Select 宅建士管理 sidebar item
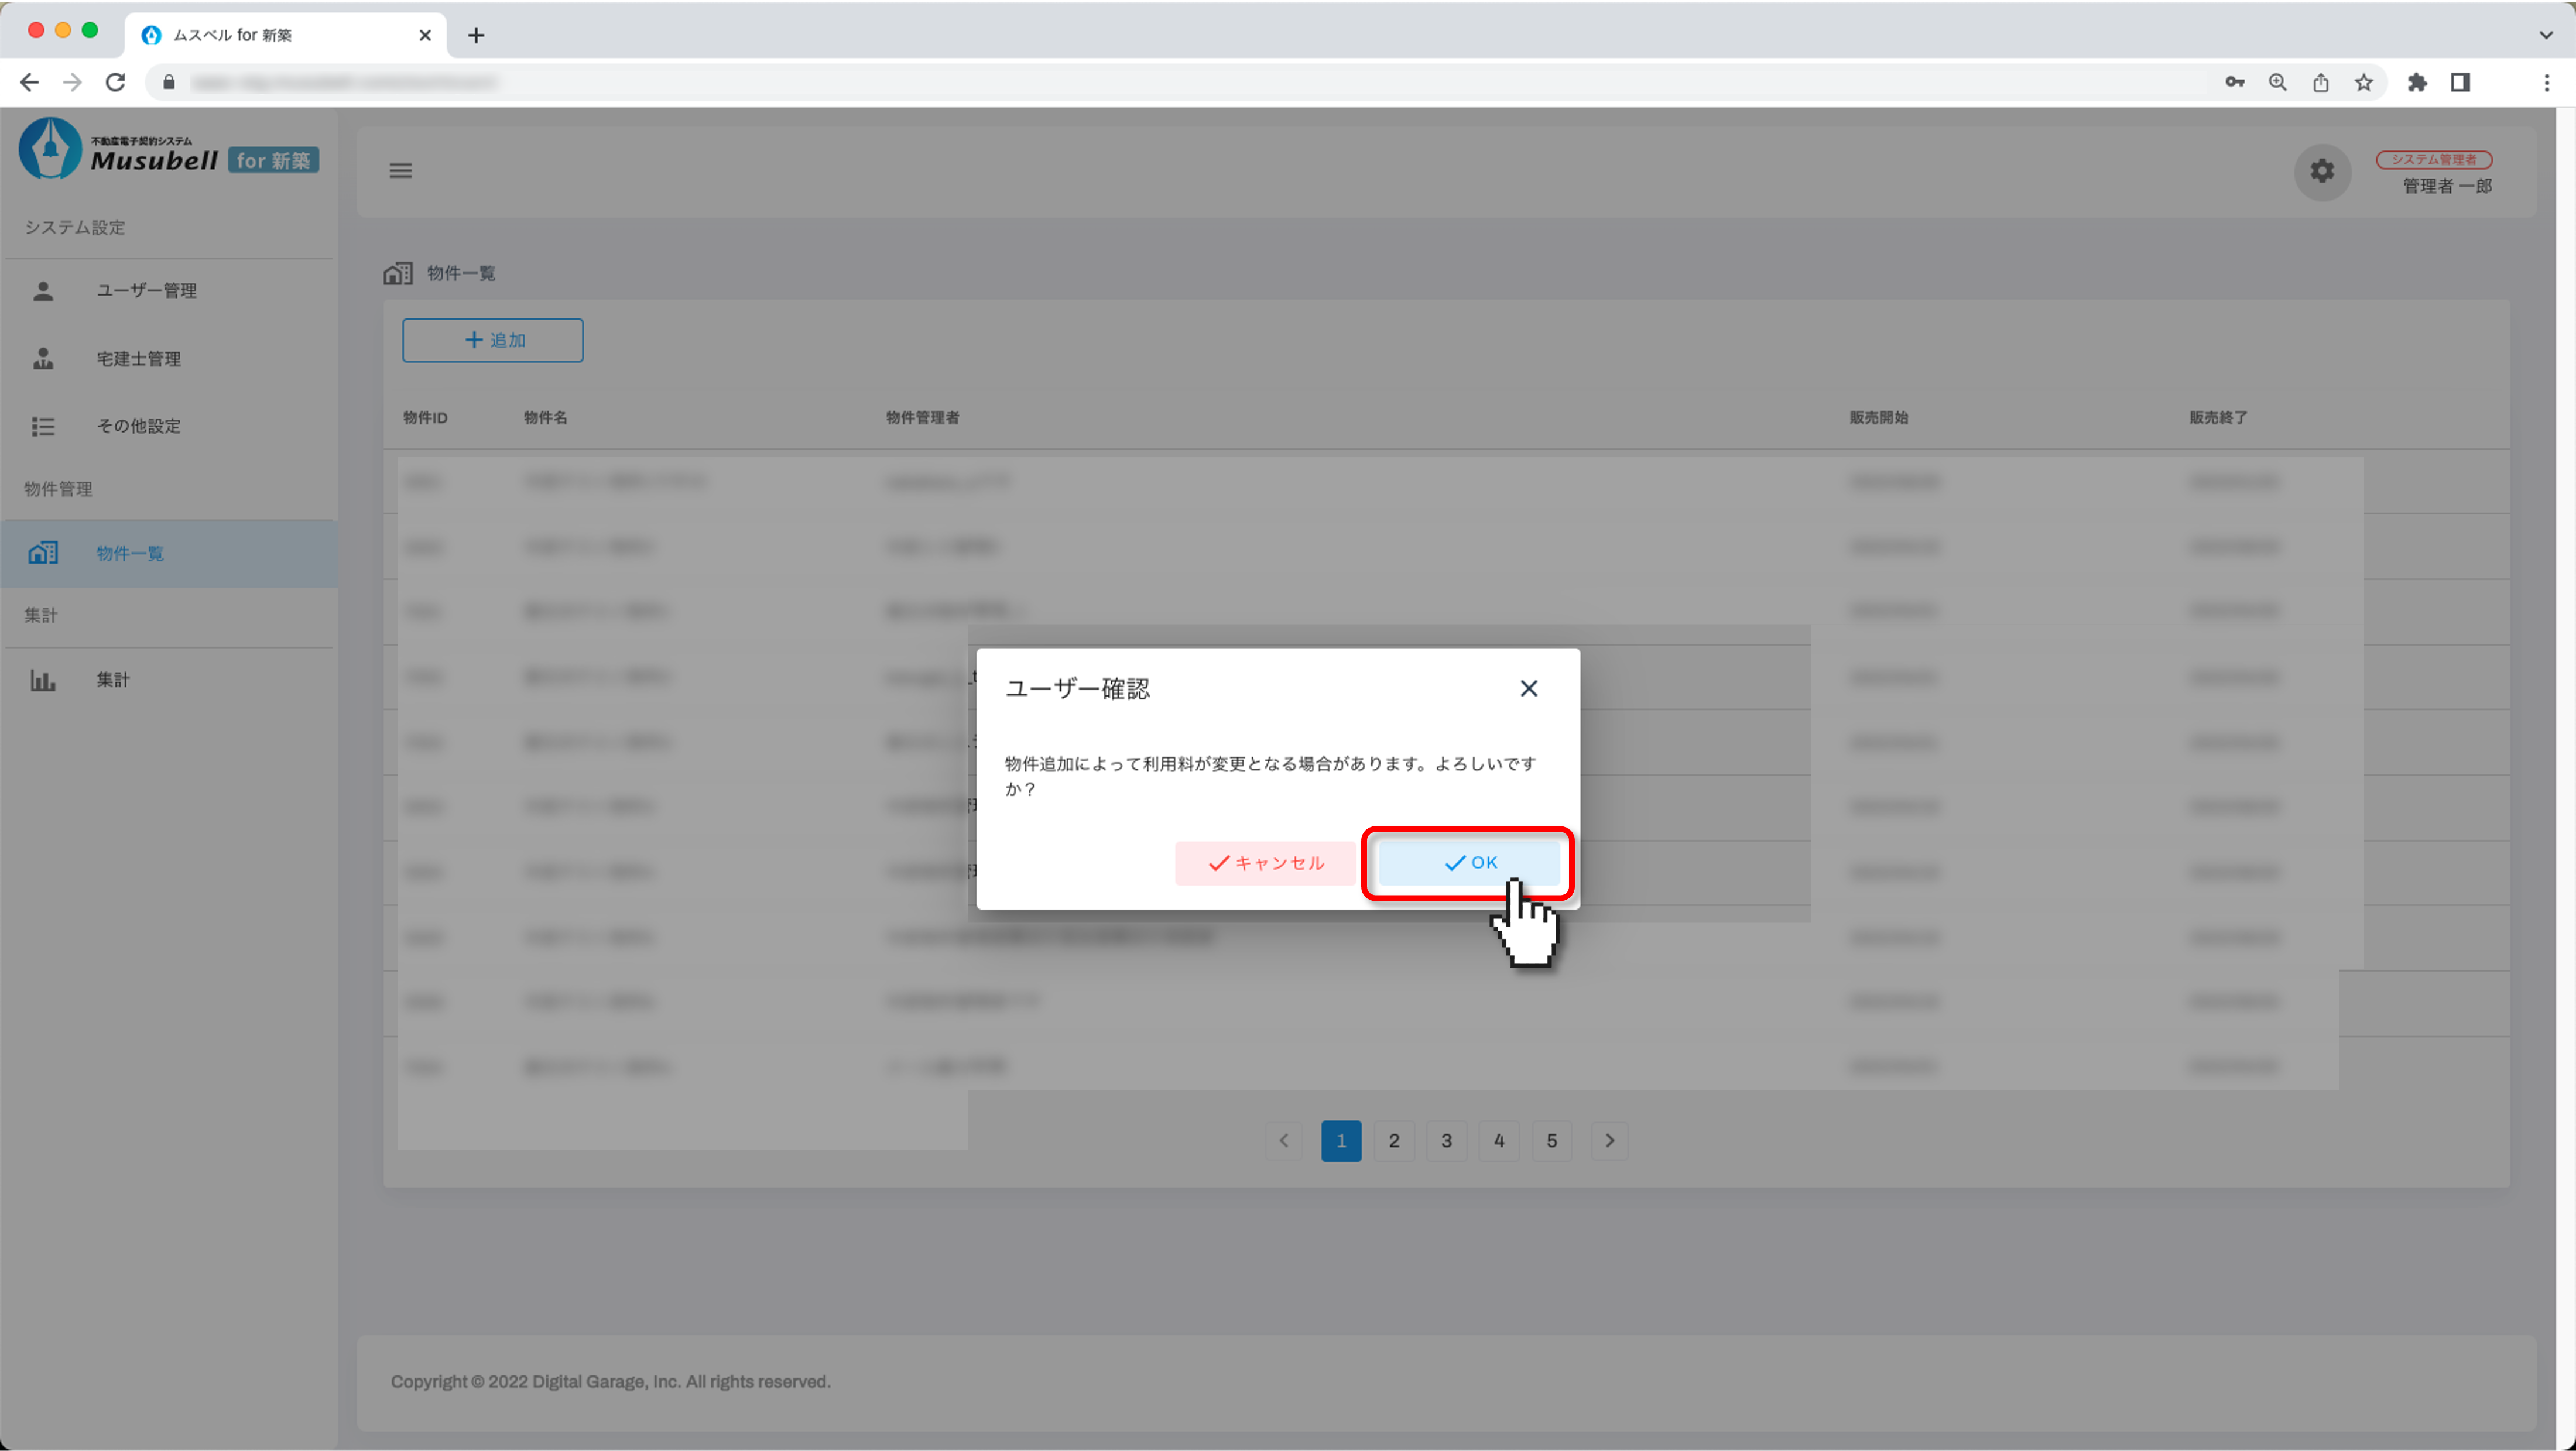2576x1451 pixels. (138, 359)
